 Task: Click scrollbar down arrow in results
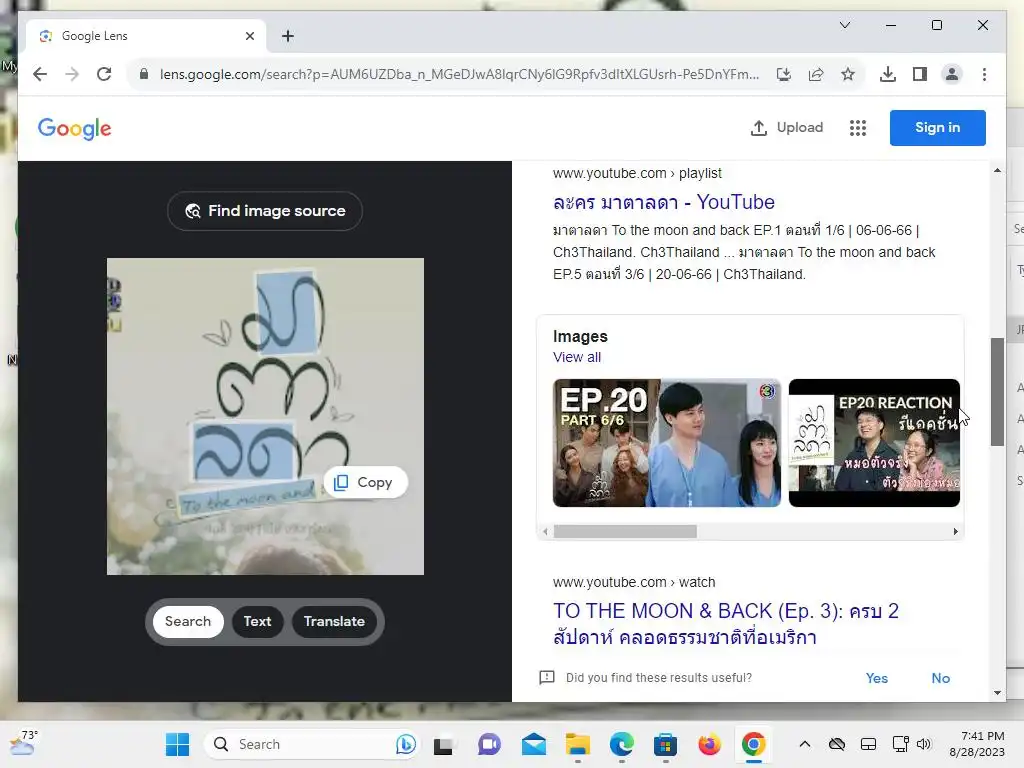(997, 692)
